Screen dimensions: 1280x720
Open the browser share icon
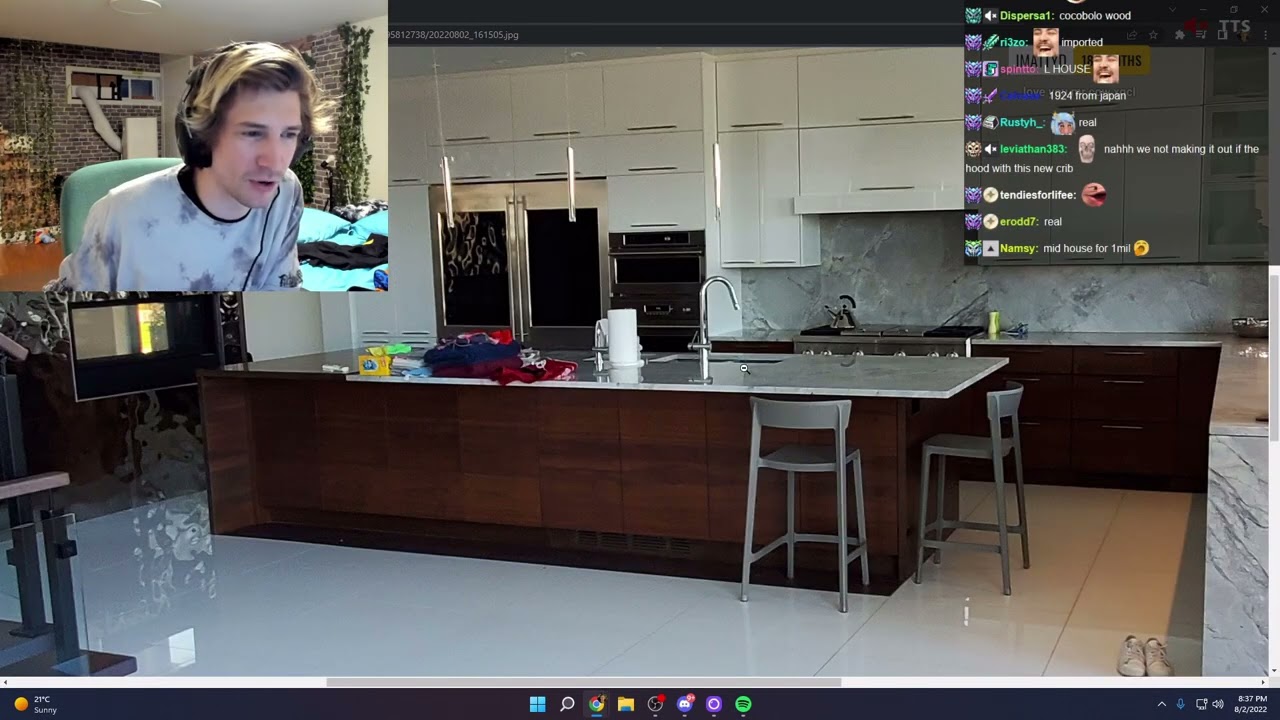pyautogui.click(x=1131, y=35)
